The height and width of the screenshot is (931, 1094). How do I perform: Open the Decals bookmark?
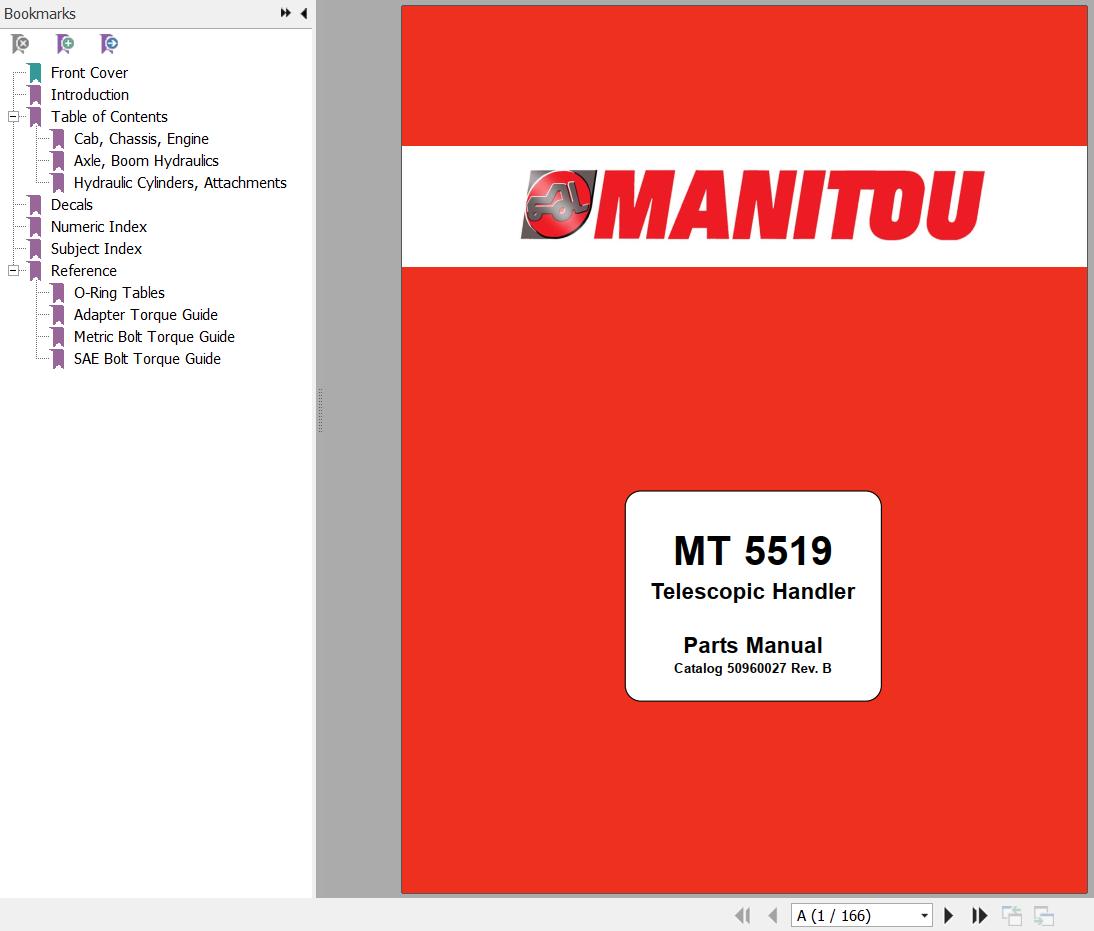click(x=71, y=205)
